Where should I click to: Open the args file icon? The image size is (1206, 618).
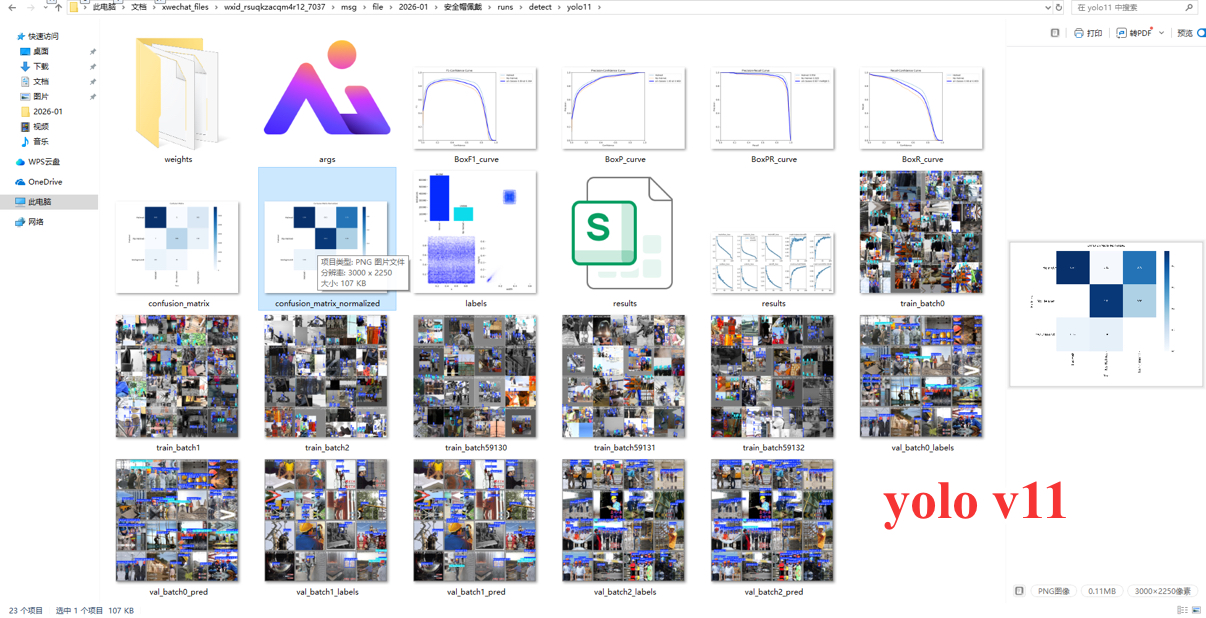click(x=327, y=88)
